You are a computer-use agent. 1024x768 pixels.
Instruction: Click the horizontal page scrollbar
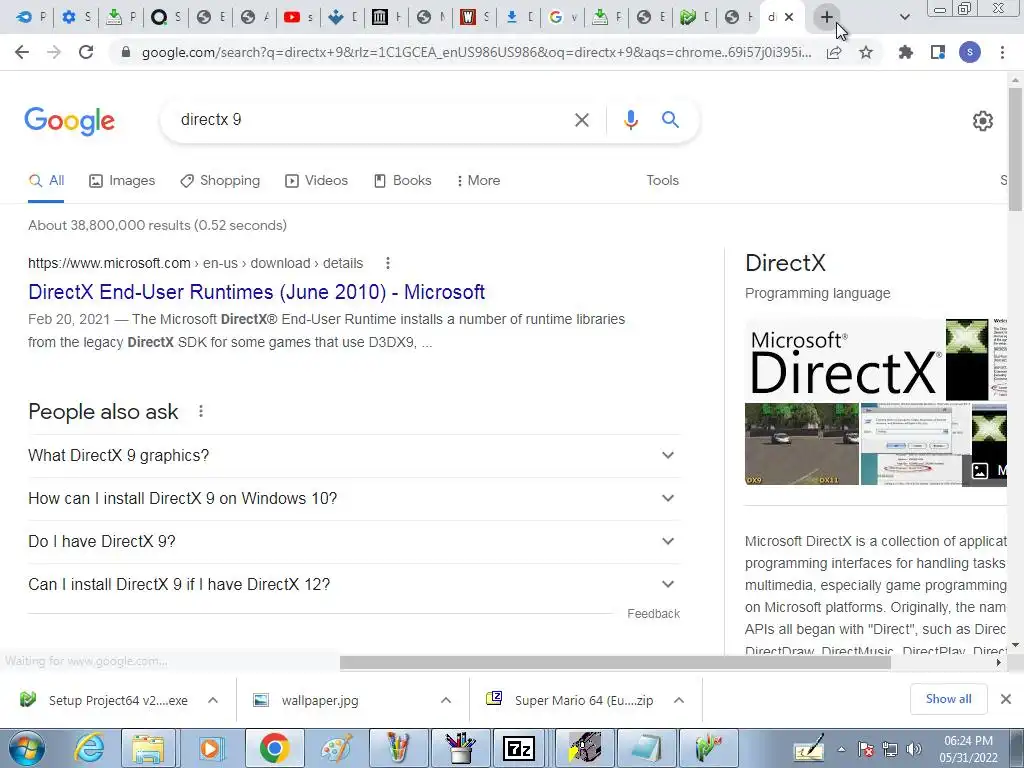coord(615,663)
